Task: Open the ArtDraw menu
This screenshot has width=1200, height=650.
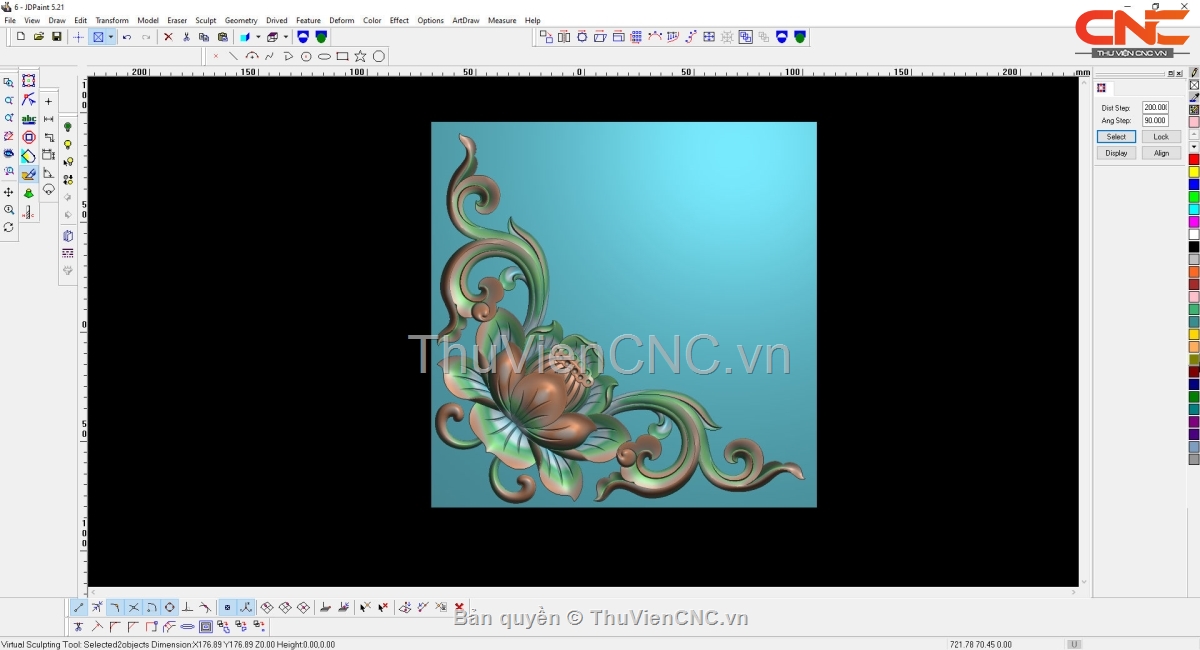Action: click(465, 20)
